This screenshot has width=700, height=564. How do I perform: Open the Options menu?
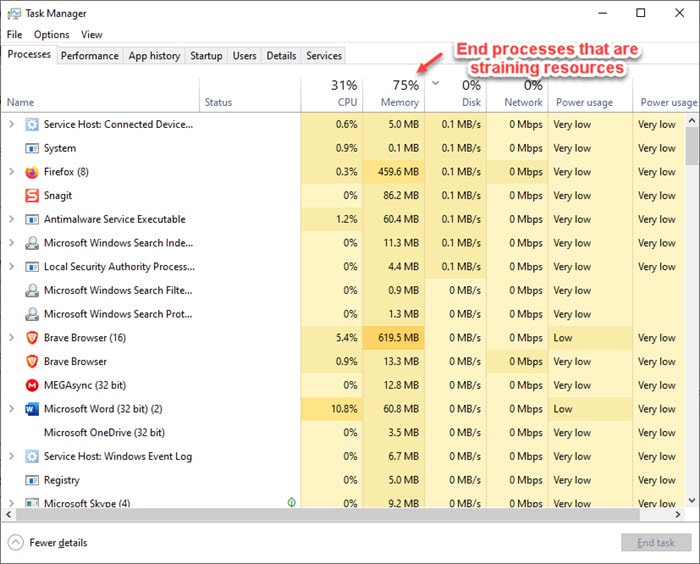click(52, 34)
